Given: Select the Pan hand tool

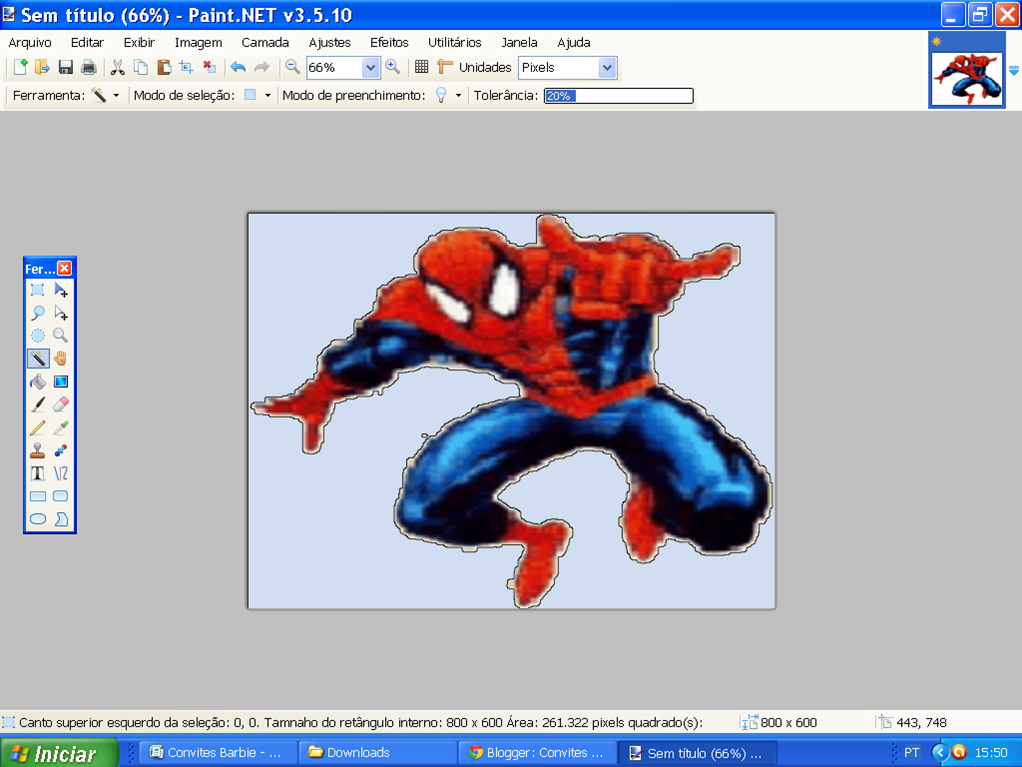Looking at the screenshot, I should (61, 358).
